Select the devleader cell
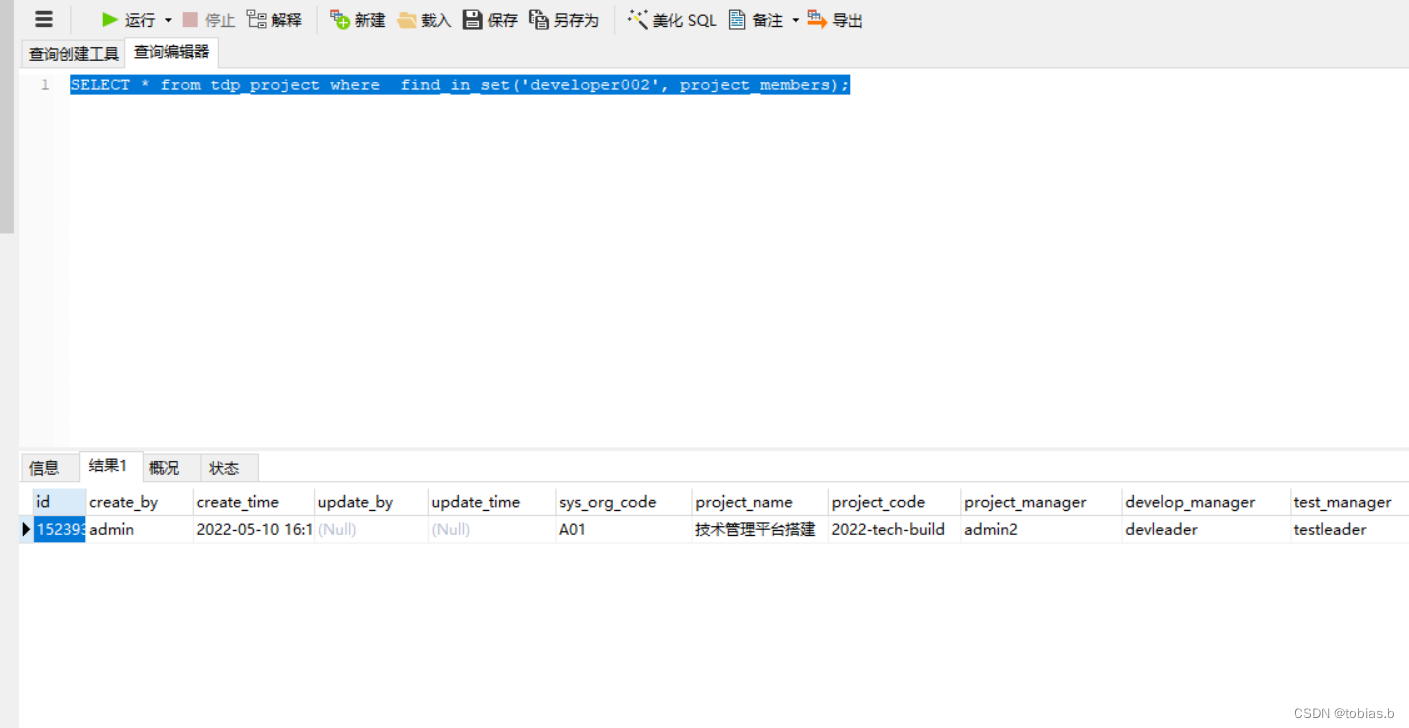 click(1205, 529)
